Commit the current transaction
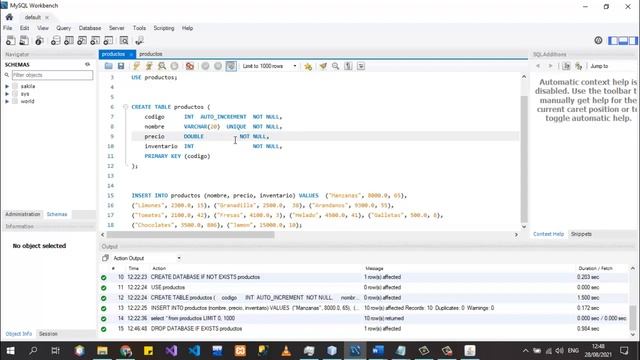 point(205,66)
